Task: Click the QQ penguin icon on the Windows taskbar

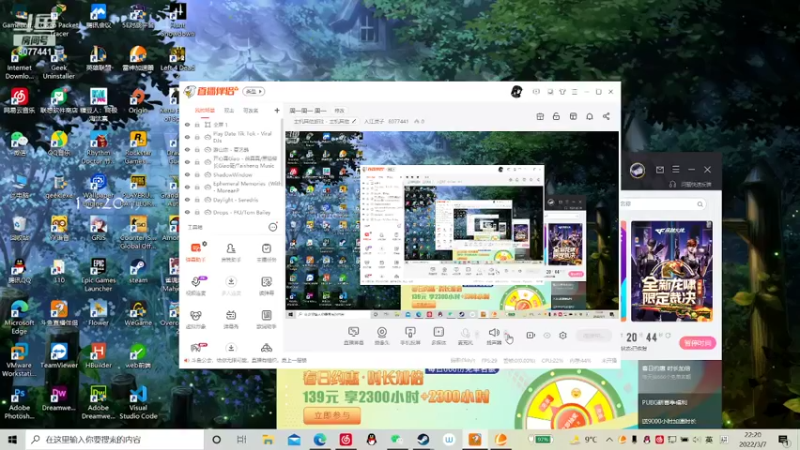Action: 371,439
